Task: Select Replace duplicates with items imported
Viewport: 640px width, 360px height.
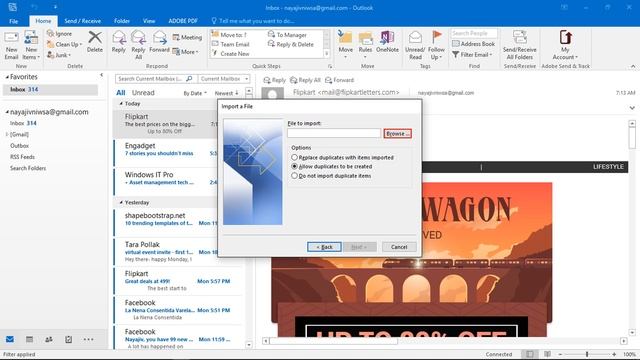Action: (x=294, y=157)
